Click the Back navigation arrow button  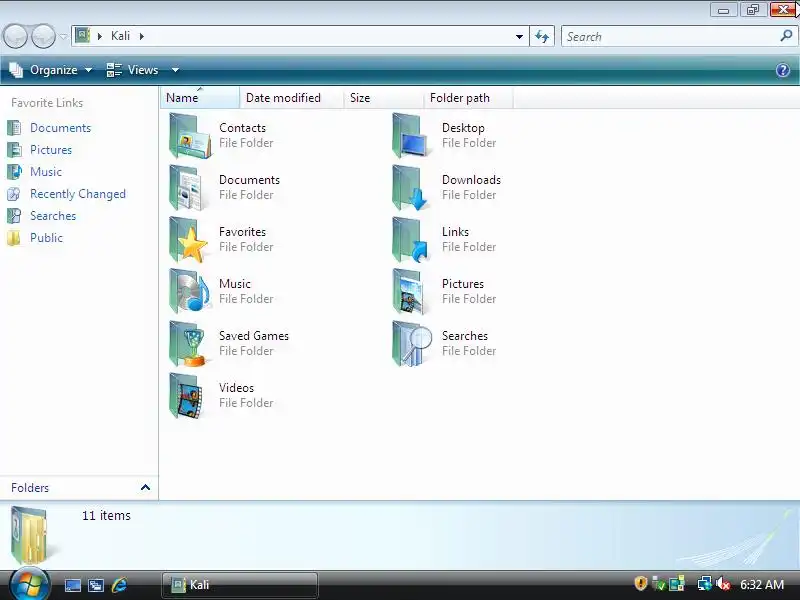tap(15, 36)
